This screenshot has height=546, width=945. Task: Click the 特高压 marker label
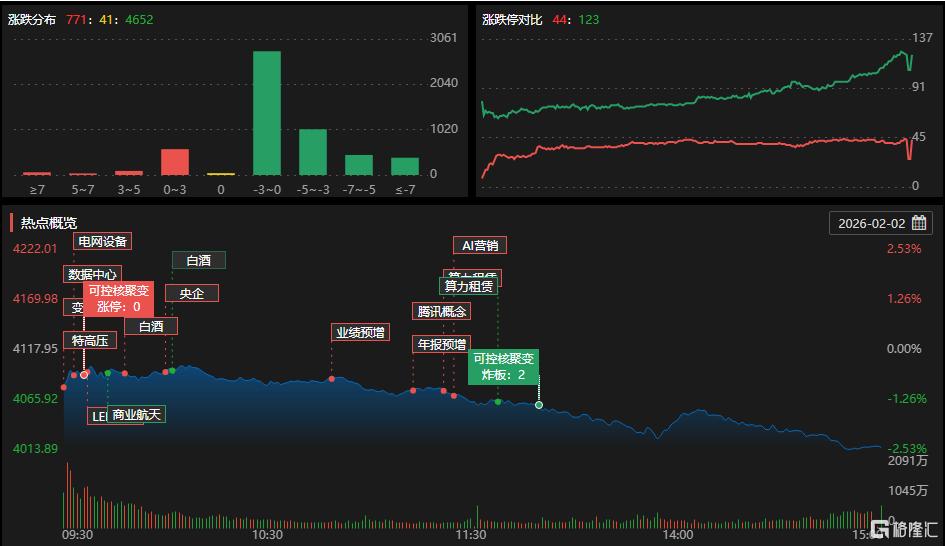point(92,340)
